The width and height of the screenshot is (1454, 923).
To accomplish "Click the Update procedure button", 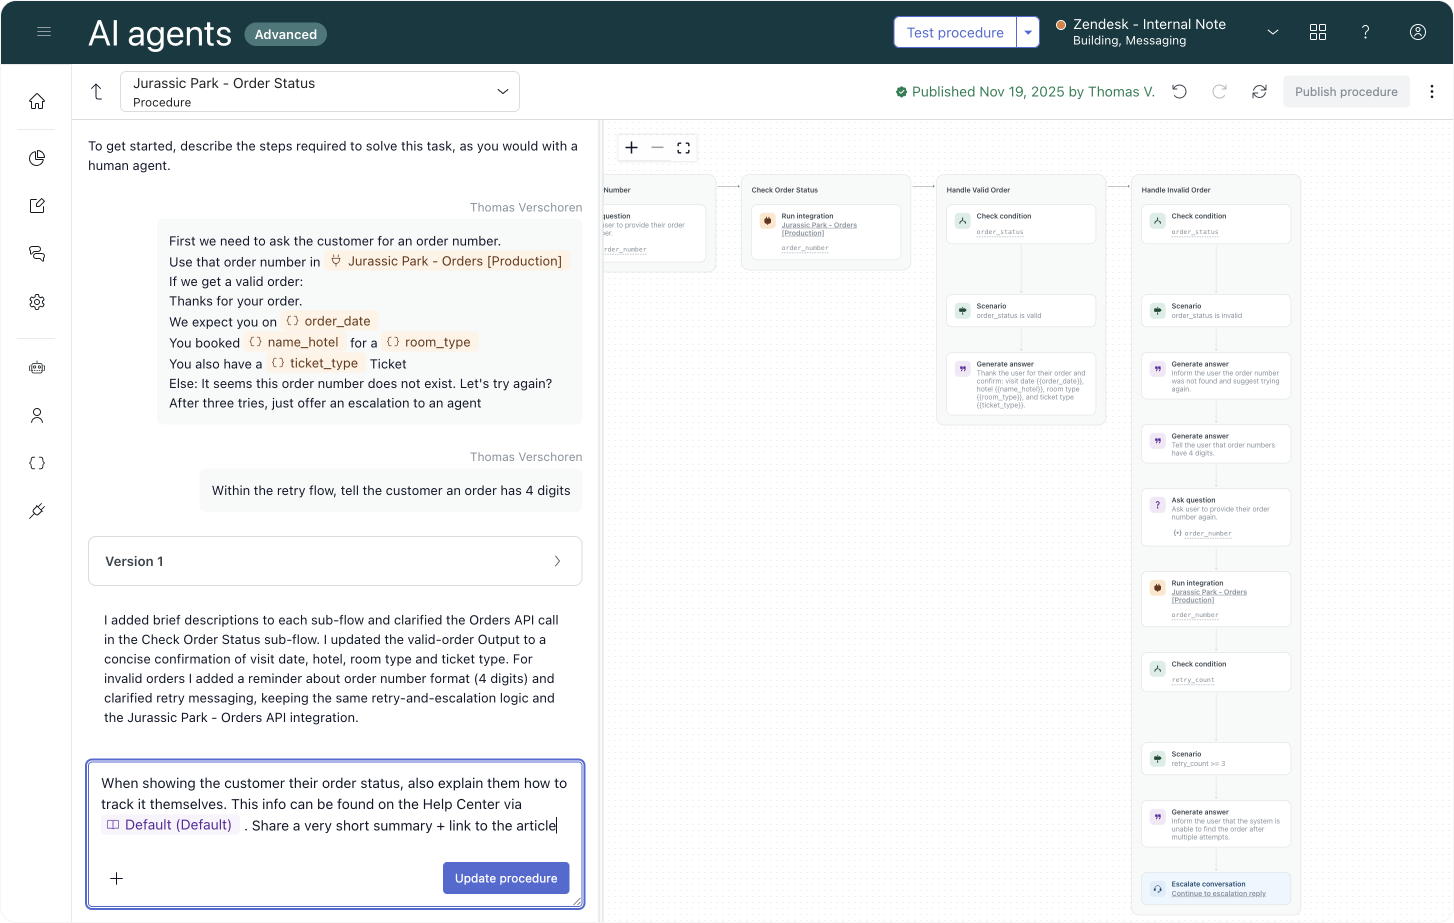I will (506, 878).
